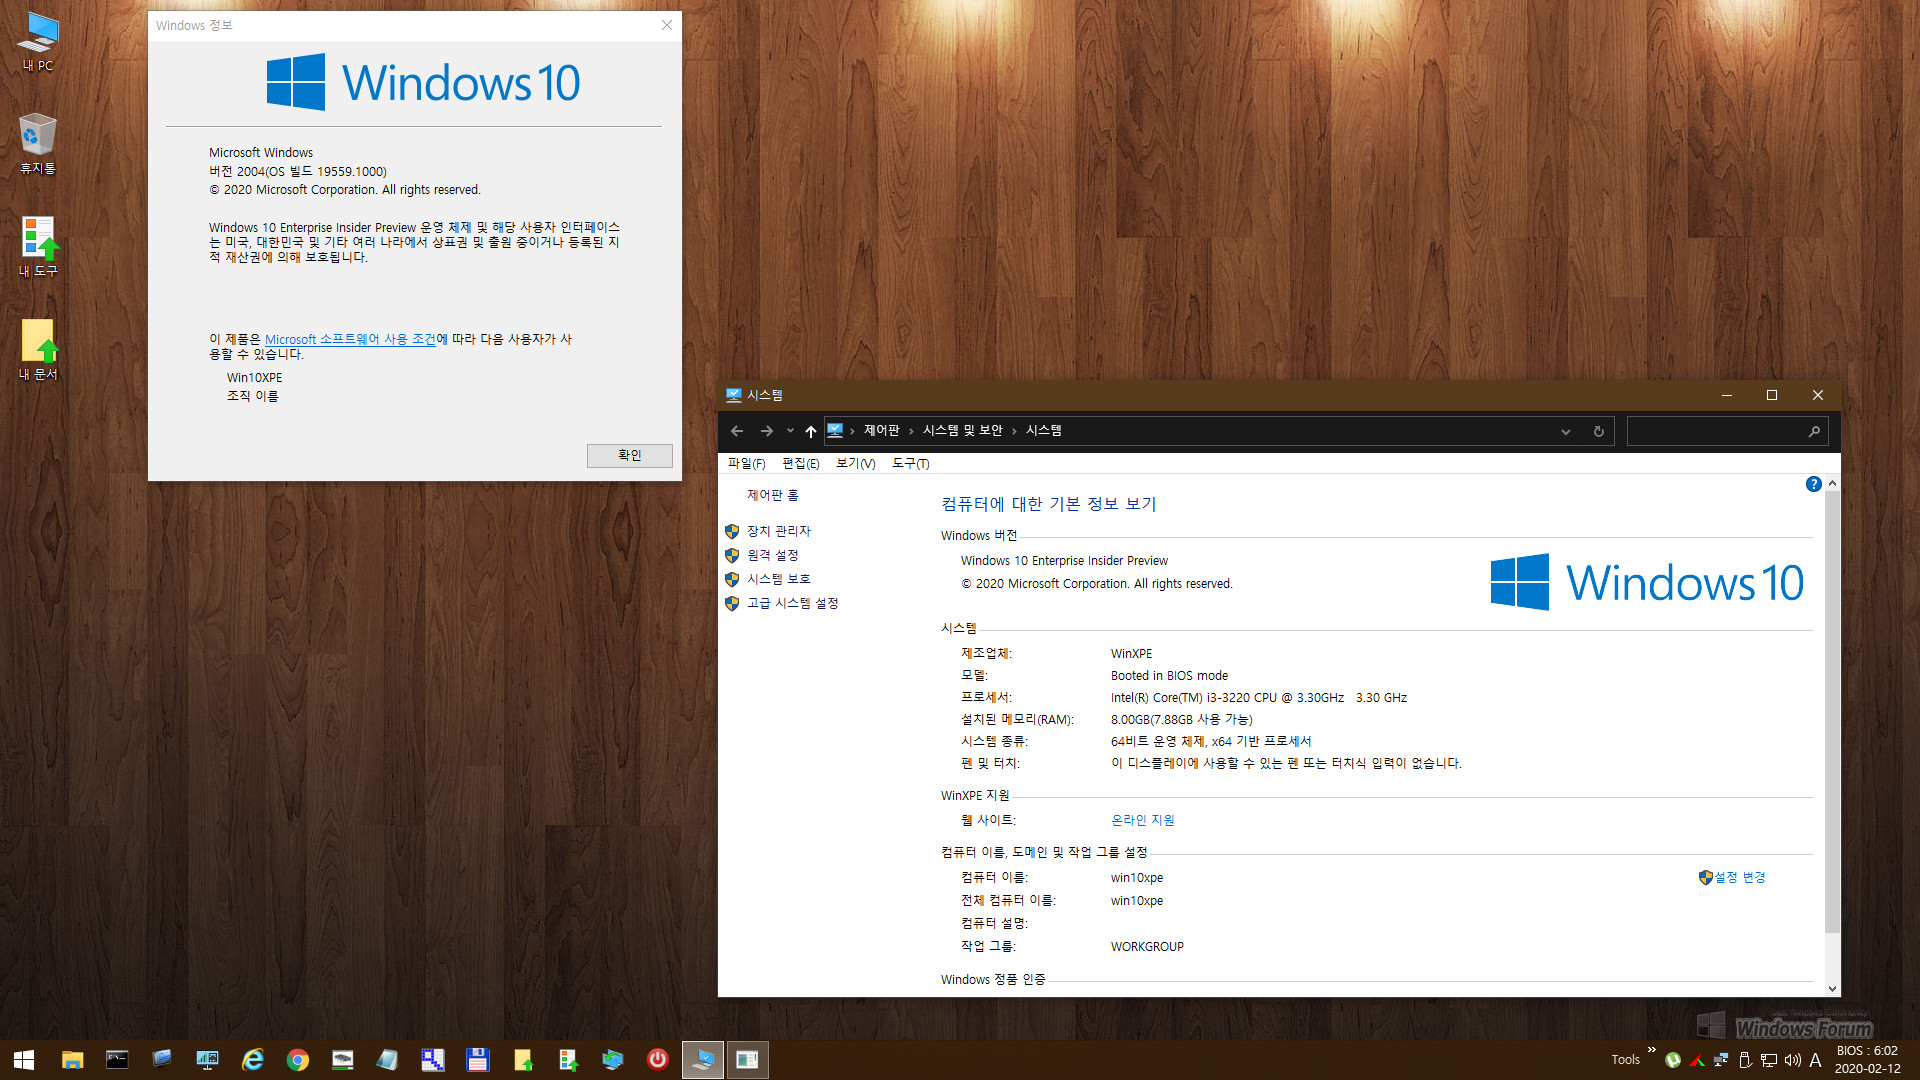Click the search magnifier icon
The image size is (1920, 1080).
1814,431
